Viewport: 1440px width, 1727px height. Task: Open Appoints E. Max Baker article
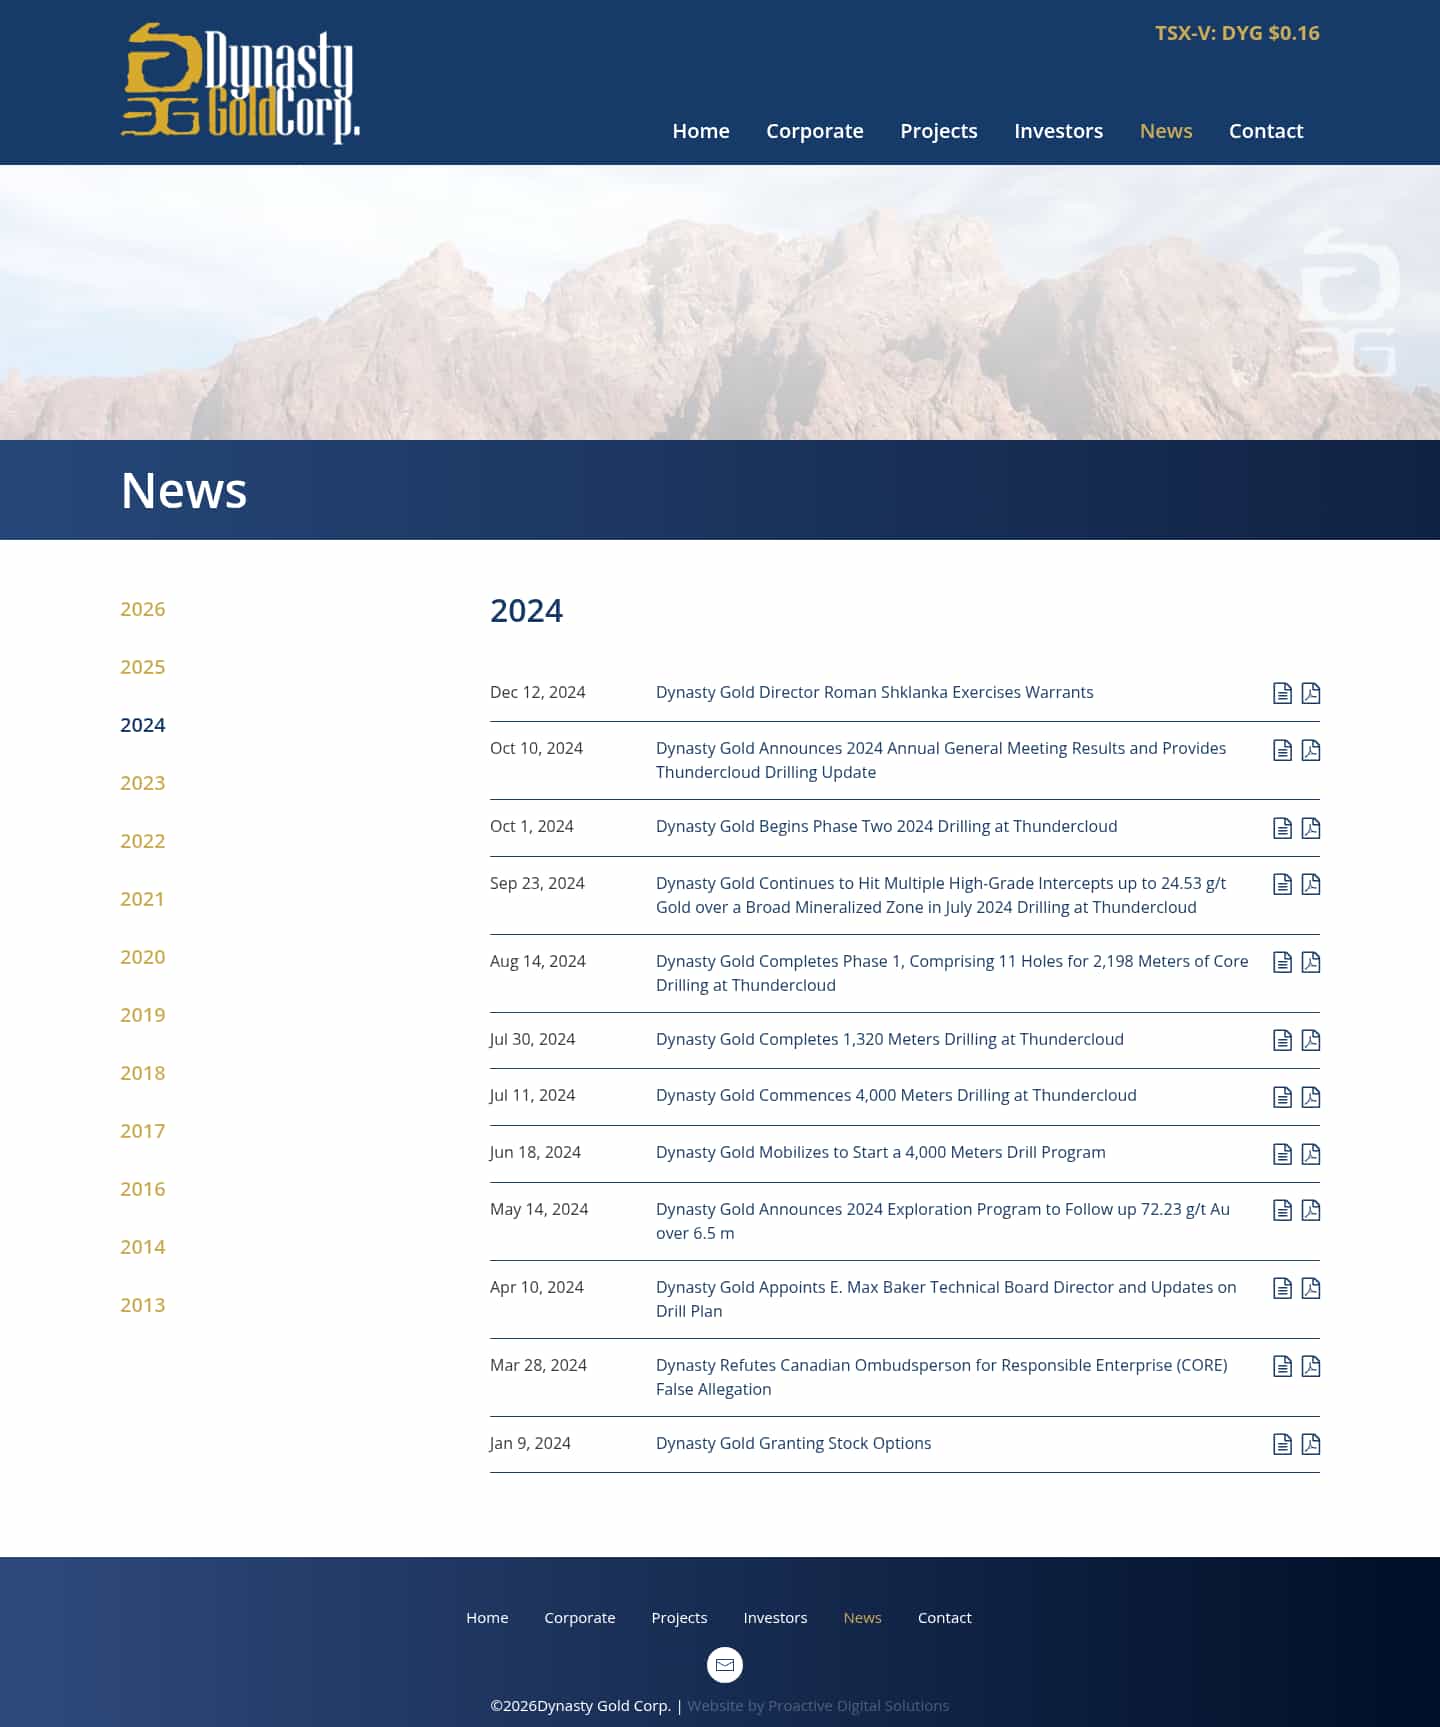point(946,1299)
